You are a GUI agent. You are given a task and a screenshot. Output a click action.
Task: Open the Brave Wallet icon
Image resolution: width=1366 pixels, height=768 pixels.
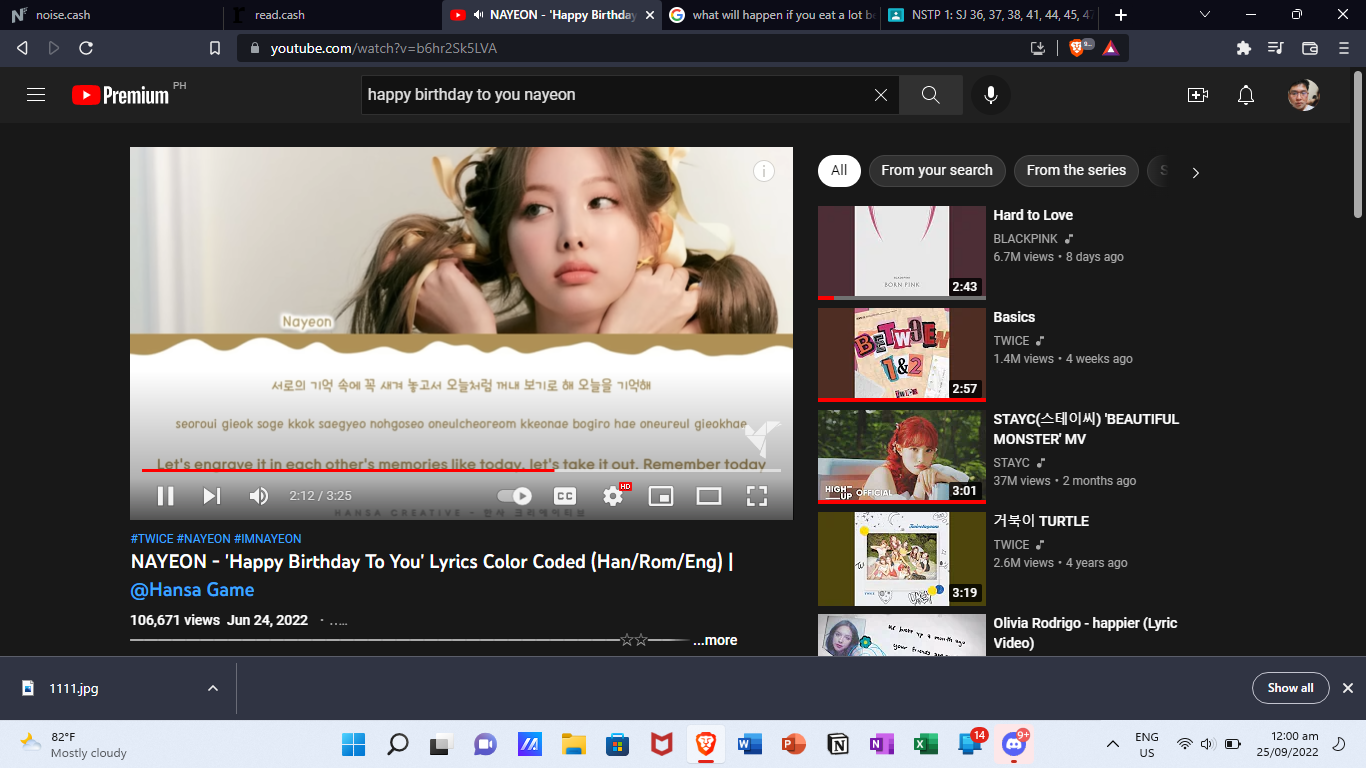click(x=1310, y=47)
